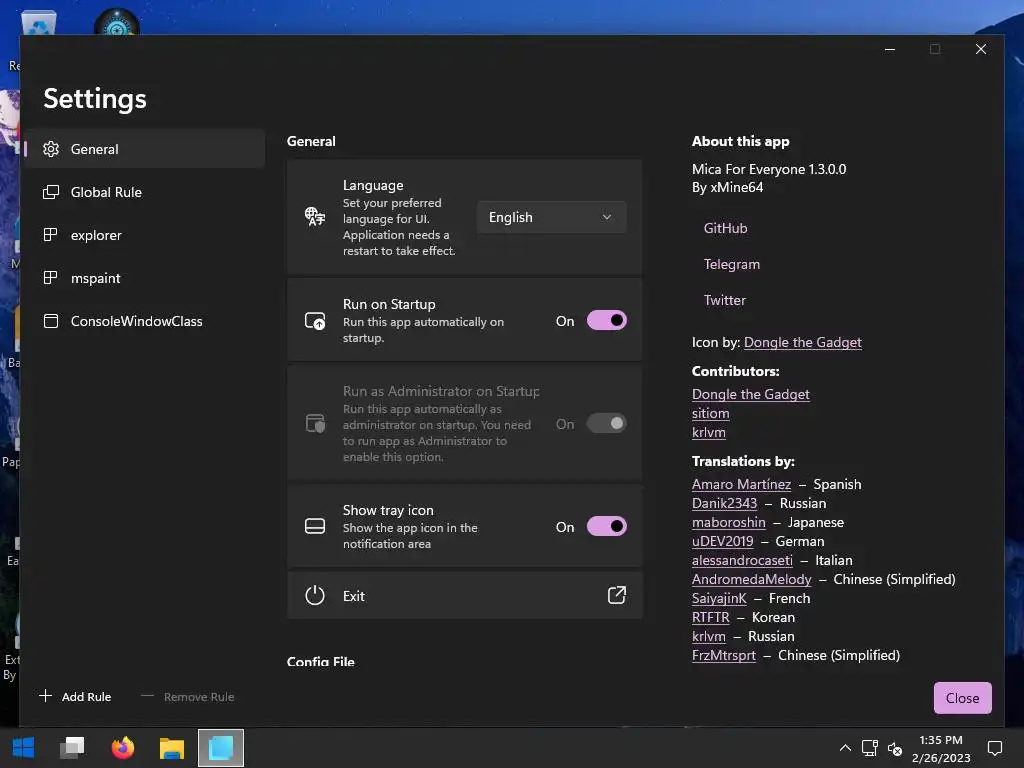Image resolution: width=1024 pixels, height=768 pixels.
Task: Show hidden tray icons chevron
Action: pos(845,748)
